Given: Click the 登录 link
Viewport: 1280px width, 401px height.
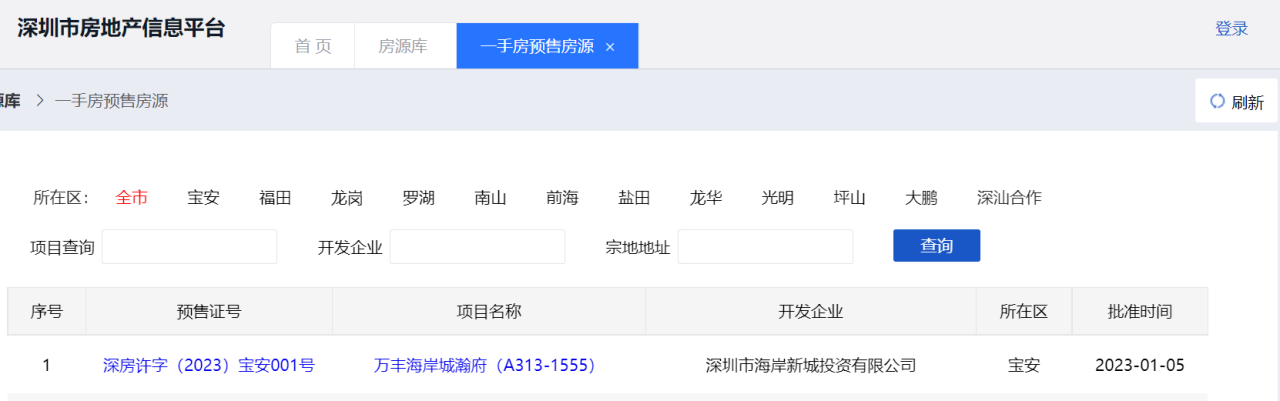Looking at the screenshot, I should [1232, 29].
